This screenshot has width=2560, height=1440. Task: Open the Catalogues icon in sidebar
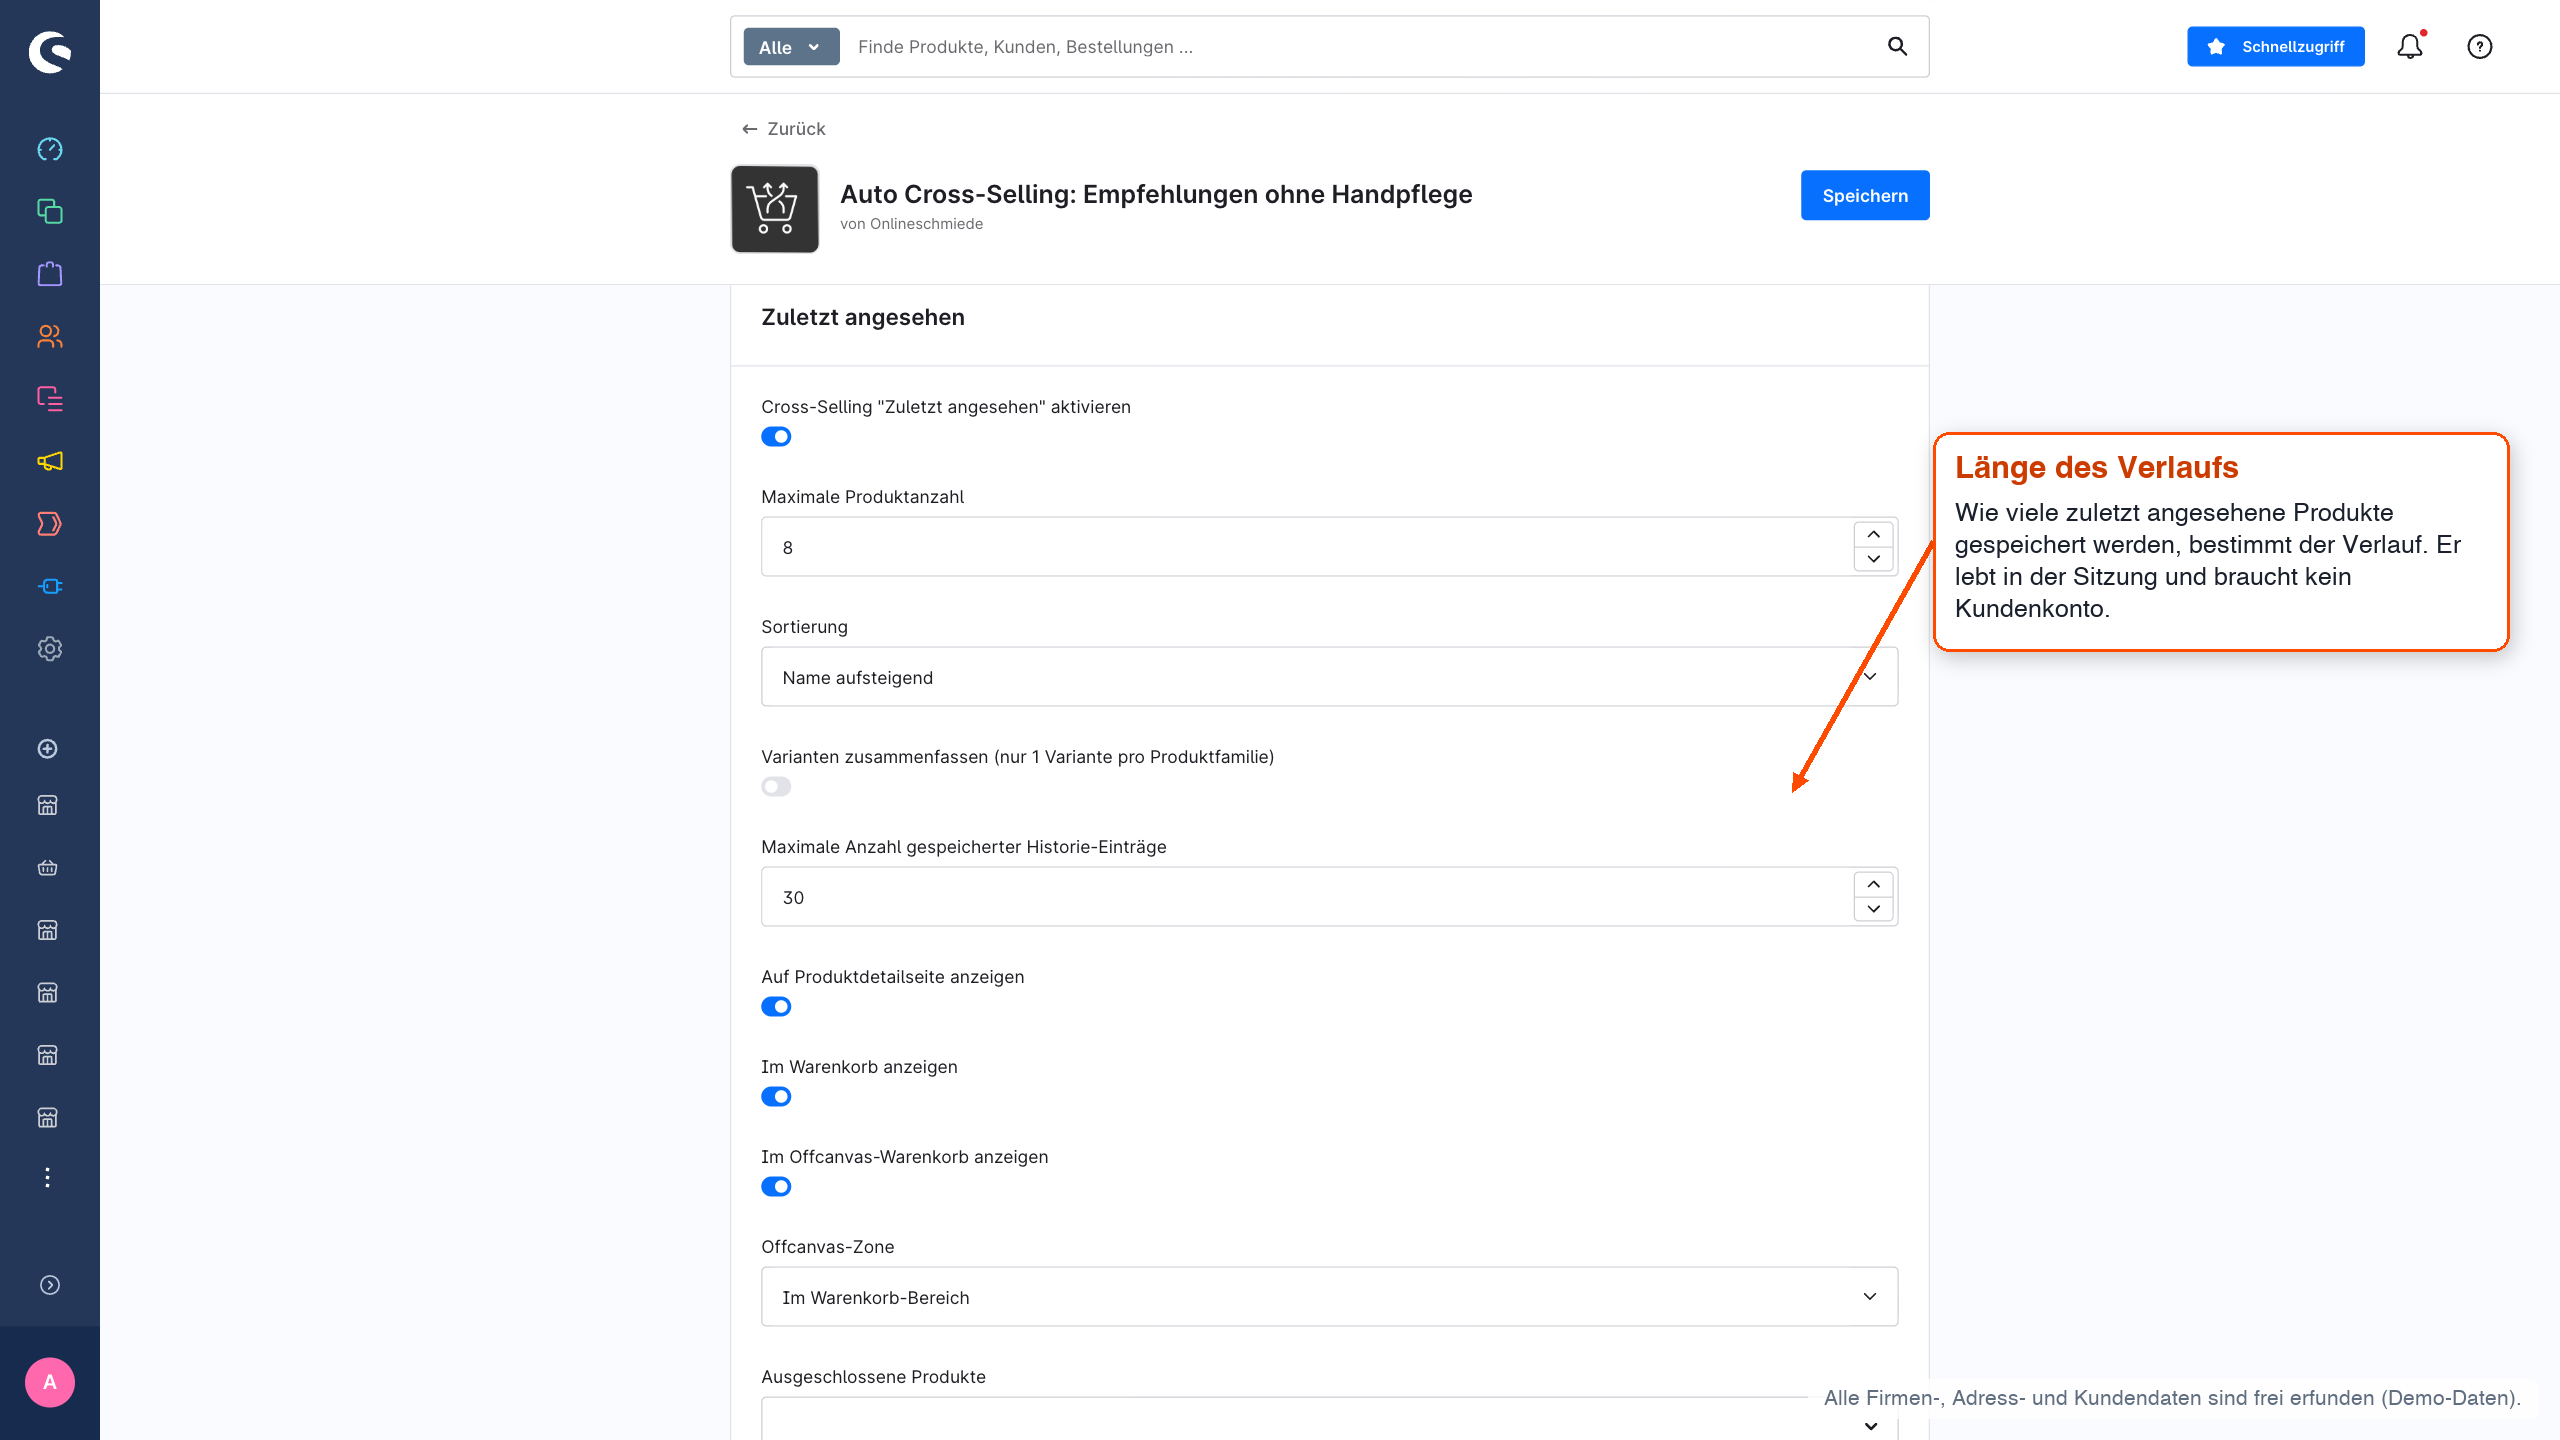tap(50, 211)
